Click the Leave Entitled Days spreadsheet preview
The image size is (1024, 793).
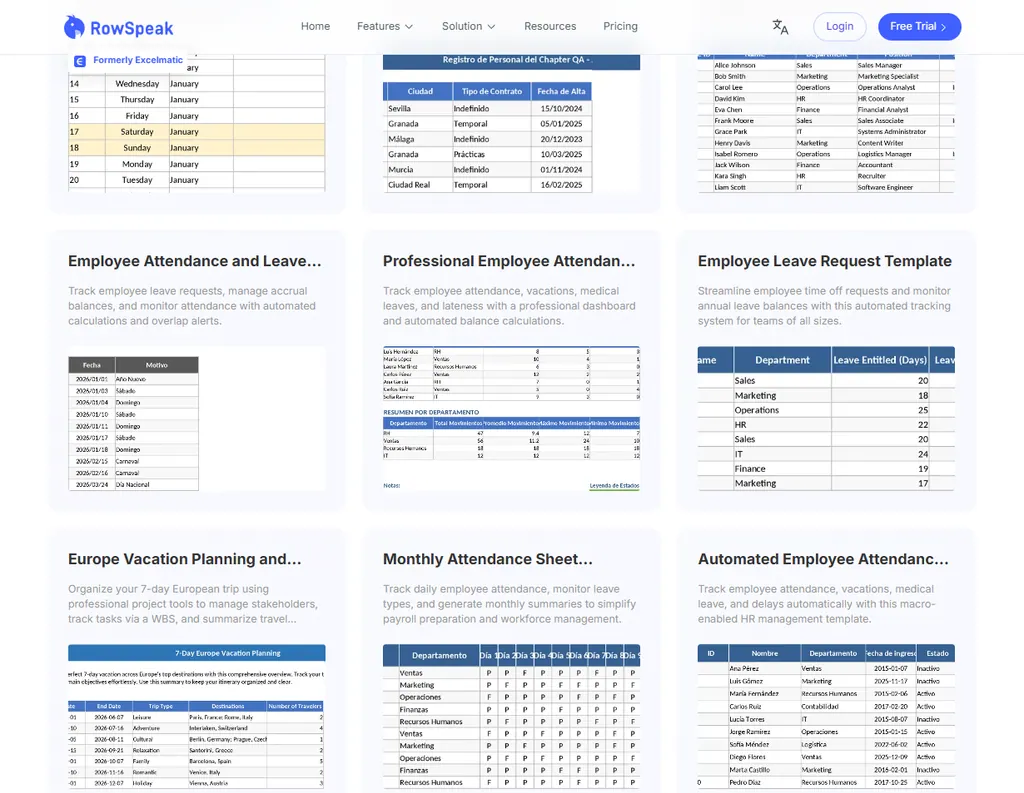tap(826, 418)
